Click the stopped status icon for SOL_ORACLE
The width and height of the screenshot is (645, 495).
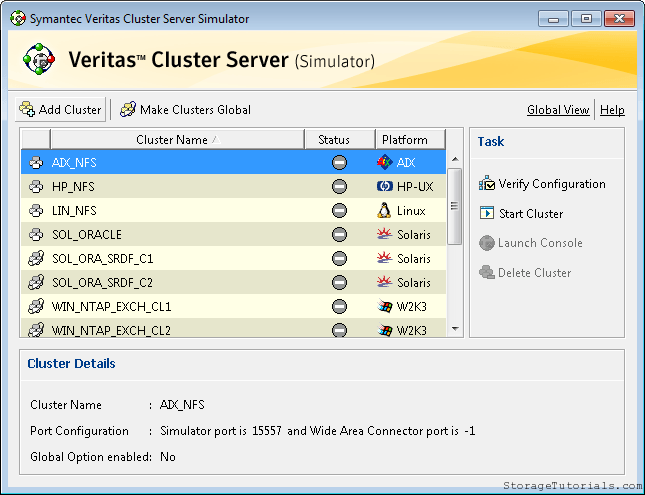(x=339, y=235)
